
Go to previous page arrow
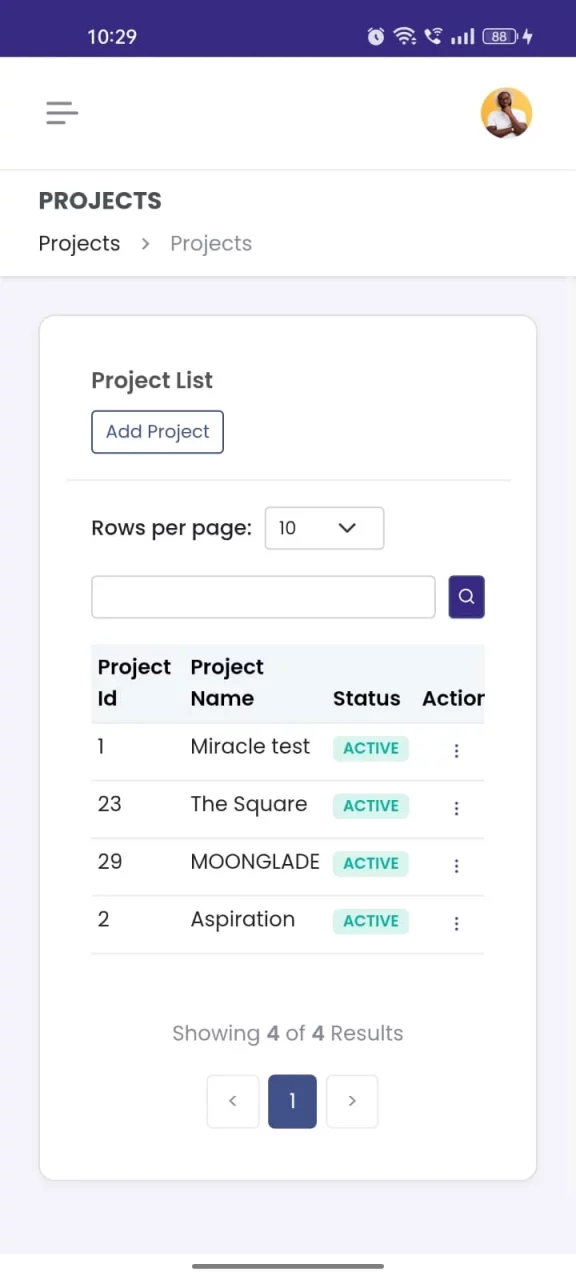[233, 1101]
